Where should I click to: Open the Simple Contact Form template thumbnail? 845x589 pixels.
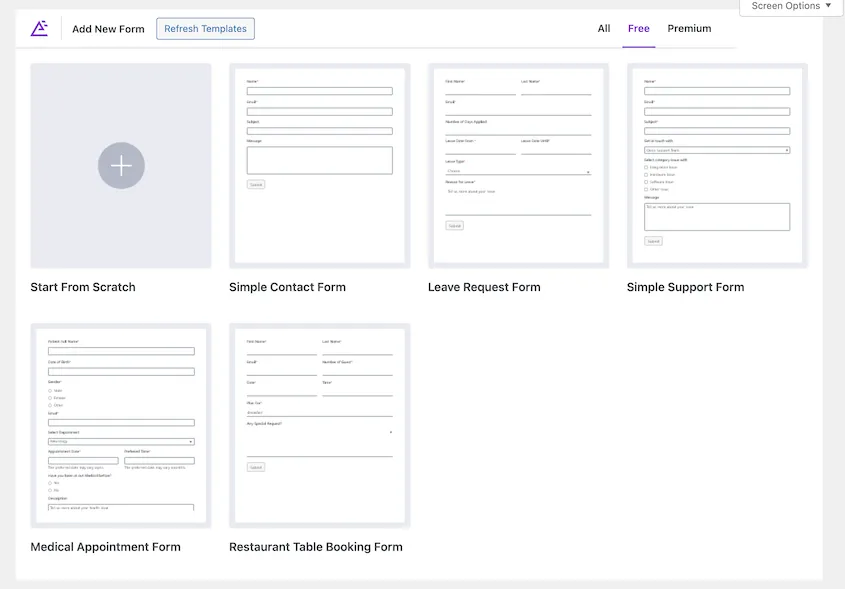click(320, 165)
